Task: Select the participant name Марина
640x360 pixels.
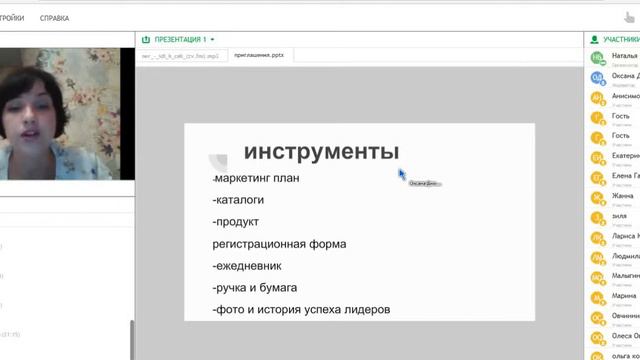Action: click(624, 296)
